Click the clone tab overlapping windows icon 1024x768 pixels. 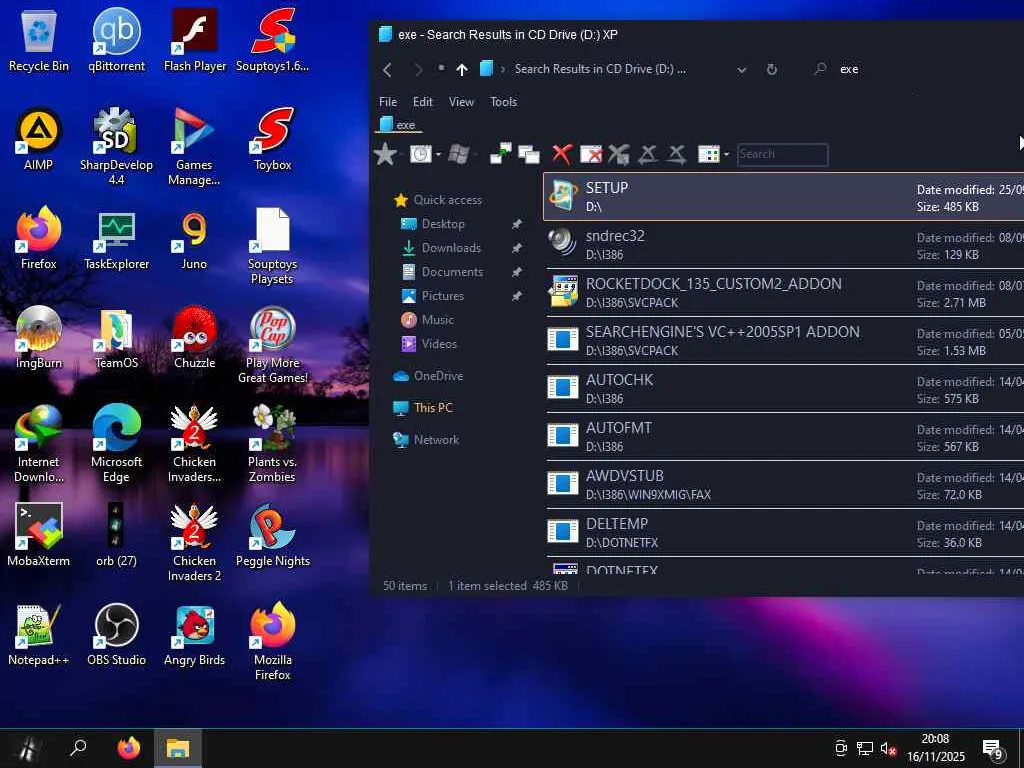pos(529,154)
